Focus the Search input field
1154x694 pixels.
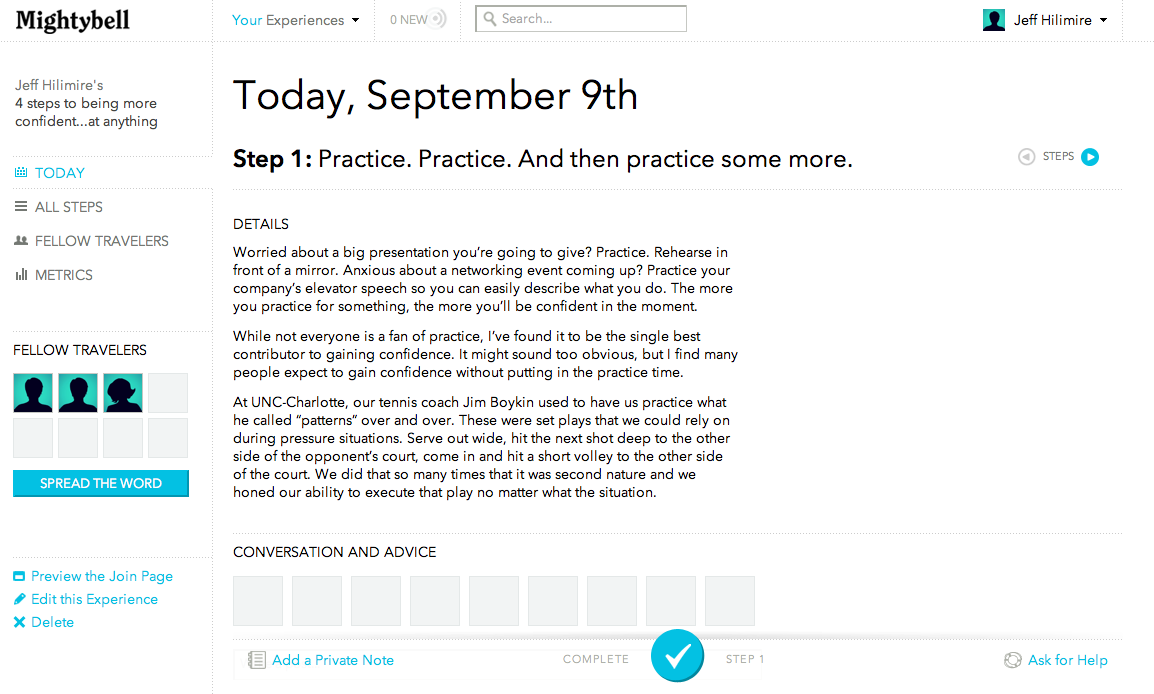(x=581, y=19)
